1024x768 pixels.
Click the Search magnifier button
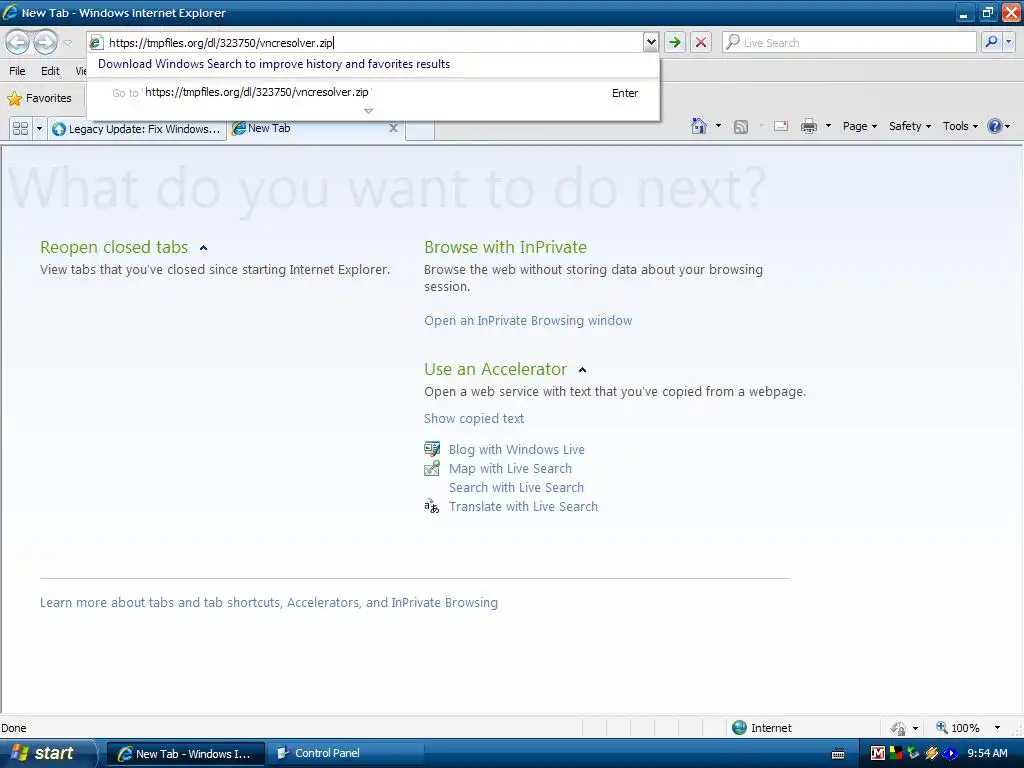pyautogui.click(x=991, y=42)
